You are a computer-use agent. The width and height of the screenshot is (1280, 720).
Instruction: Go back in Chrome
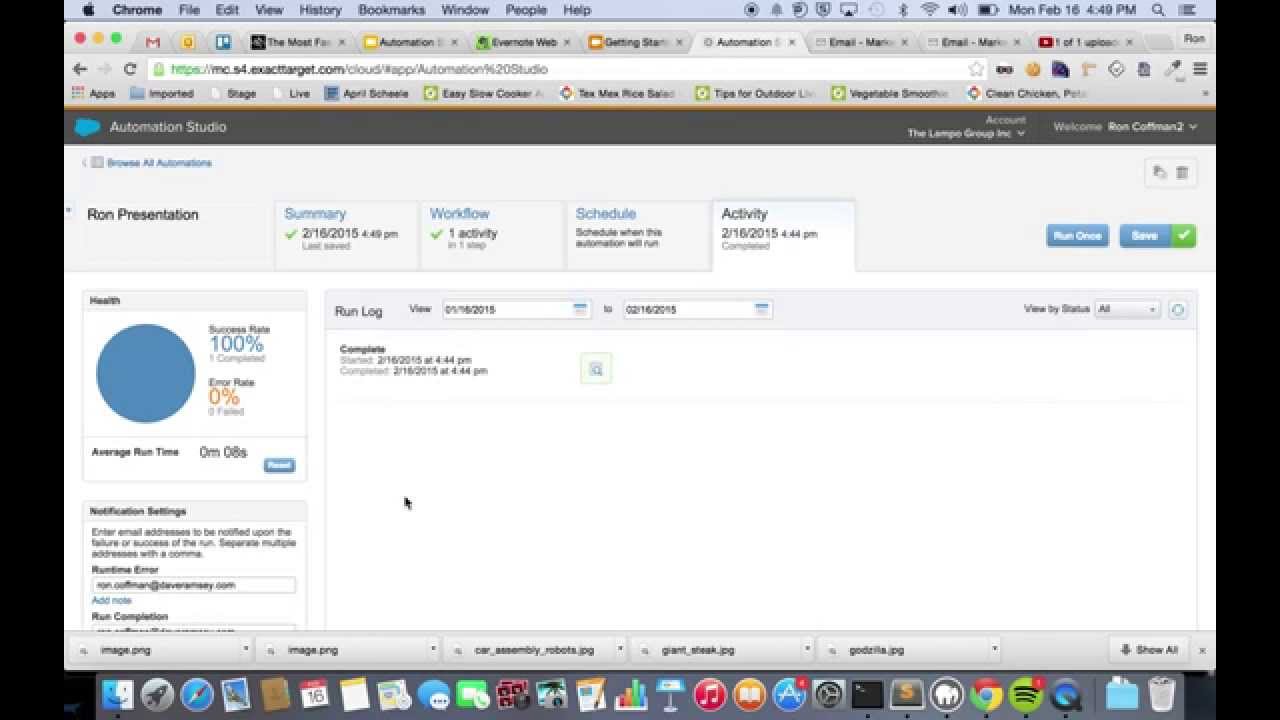click(80, 69)
